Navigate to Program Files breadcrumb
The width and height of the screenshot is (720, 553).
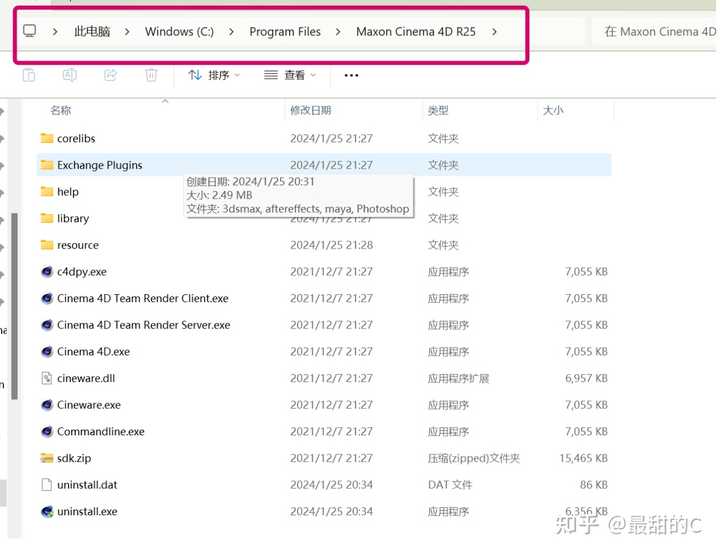point(285,32)
